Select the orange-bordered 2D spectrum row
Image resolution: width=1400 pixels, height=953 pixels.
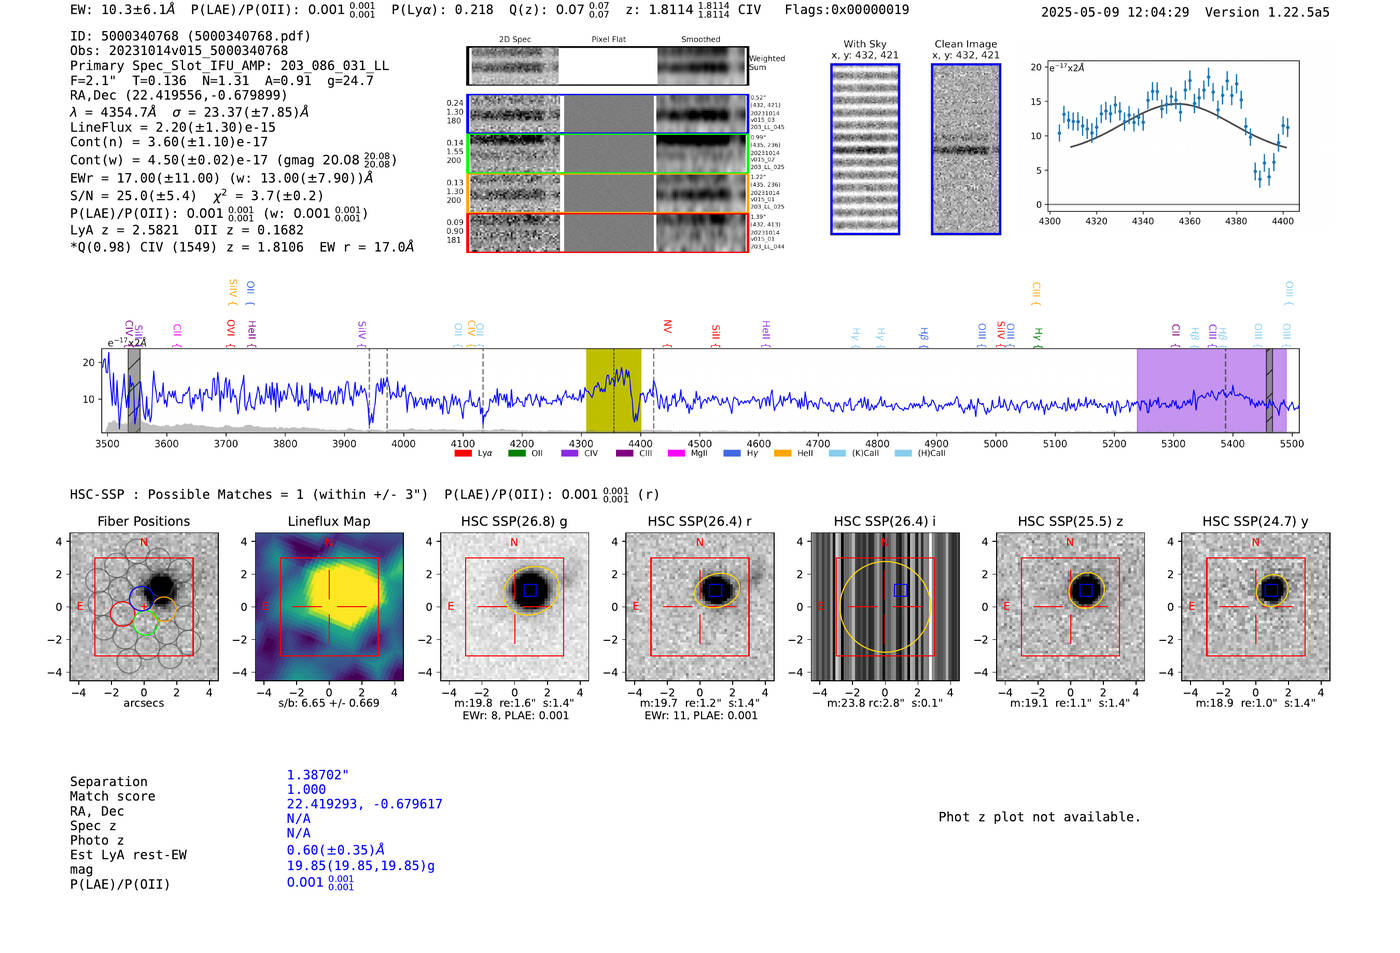[607, 192]
